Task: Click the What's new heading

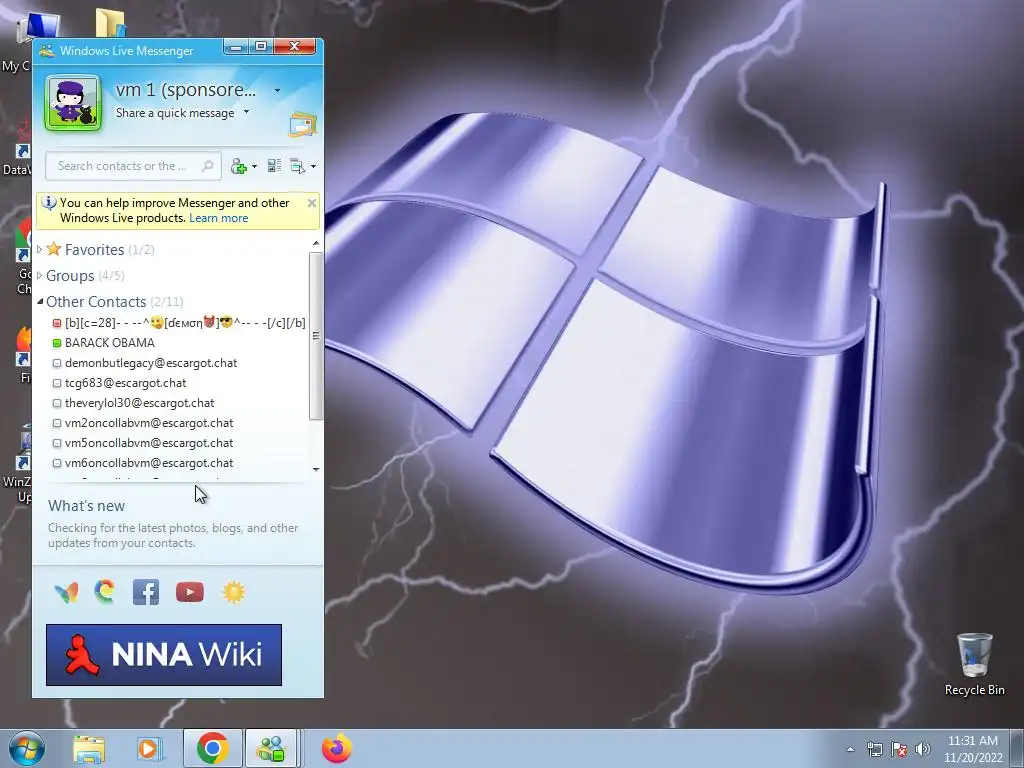Action: [86, 506]
